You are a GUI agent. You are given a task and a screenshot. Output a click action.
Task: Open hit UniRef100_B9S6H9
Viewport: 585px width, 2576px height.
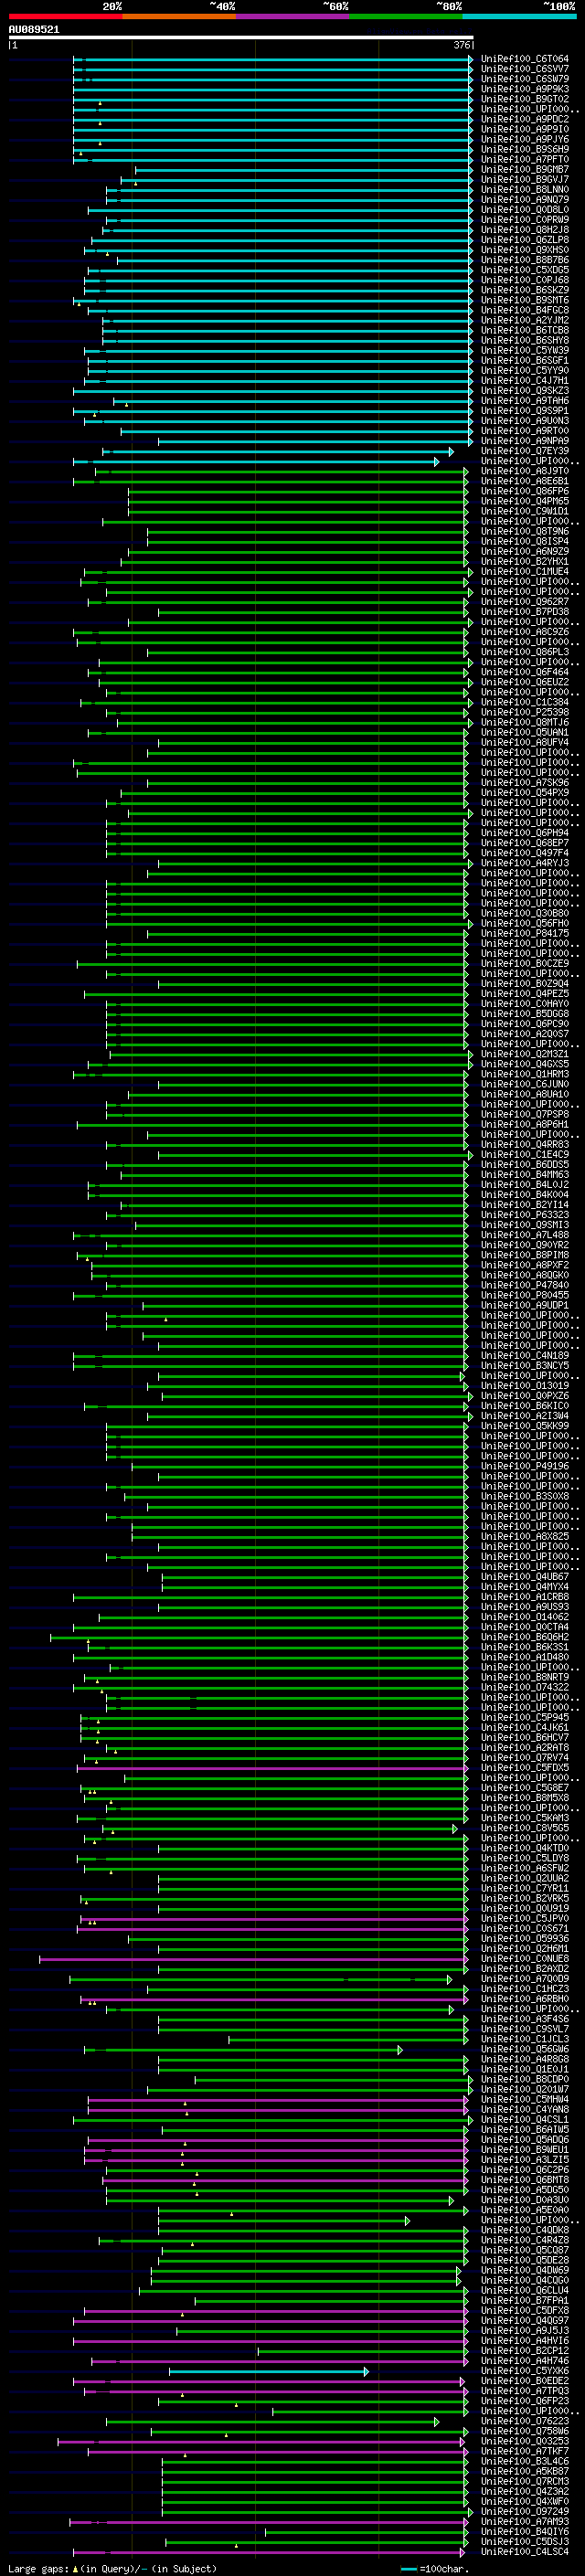(x=524, y=149)
